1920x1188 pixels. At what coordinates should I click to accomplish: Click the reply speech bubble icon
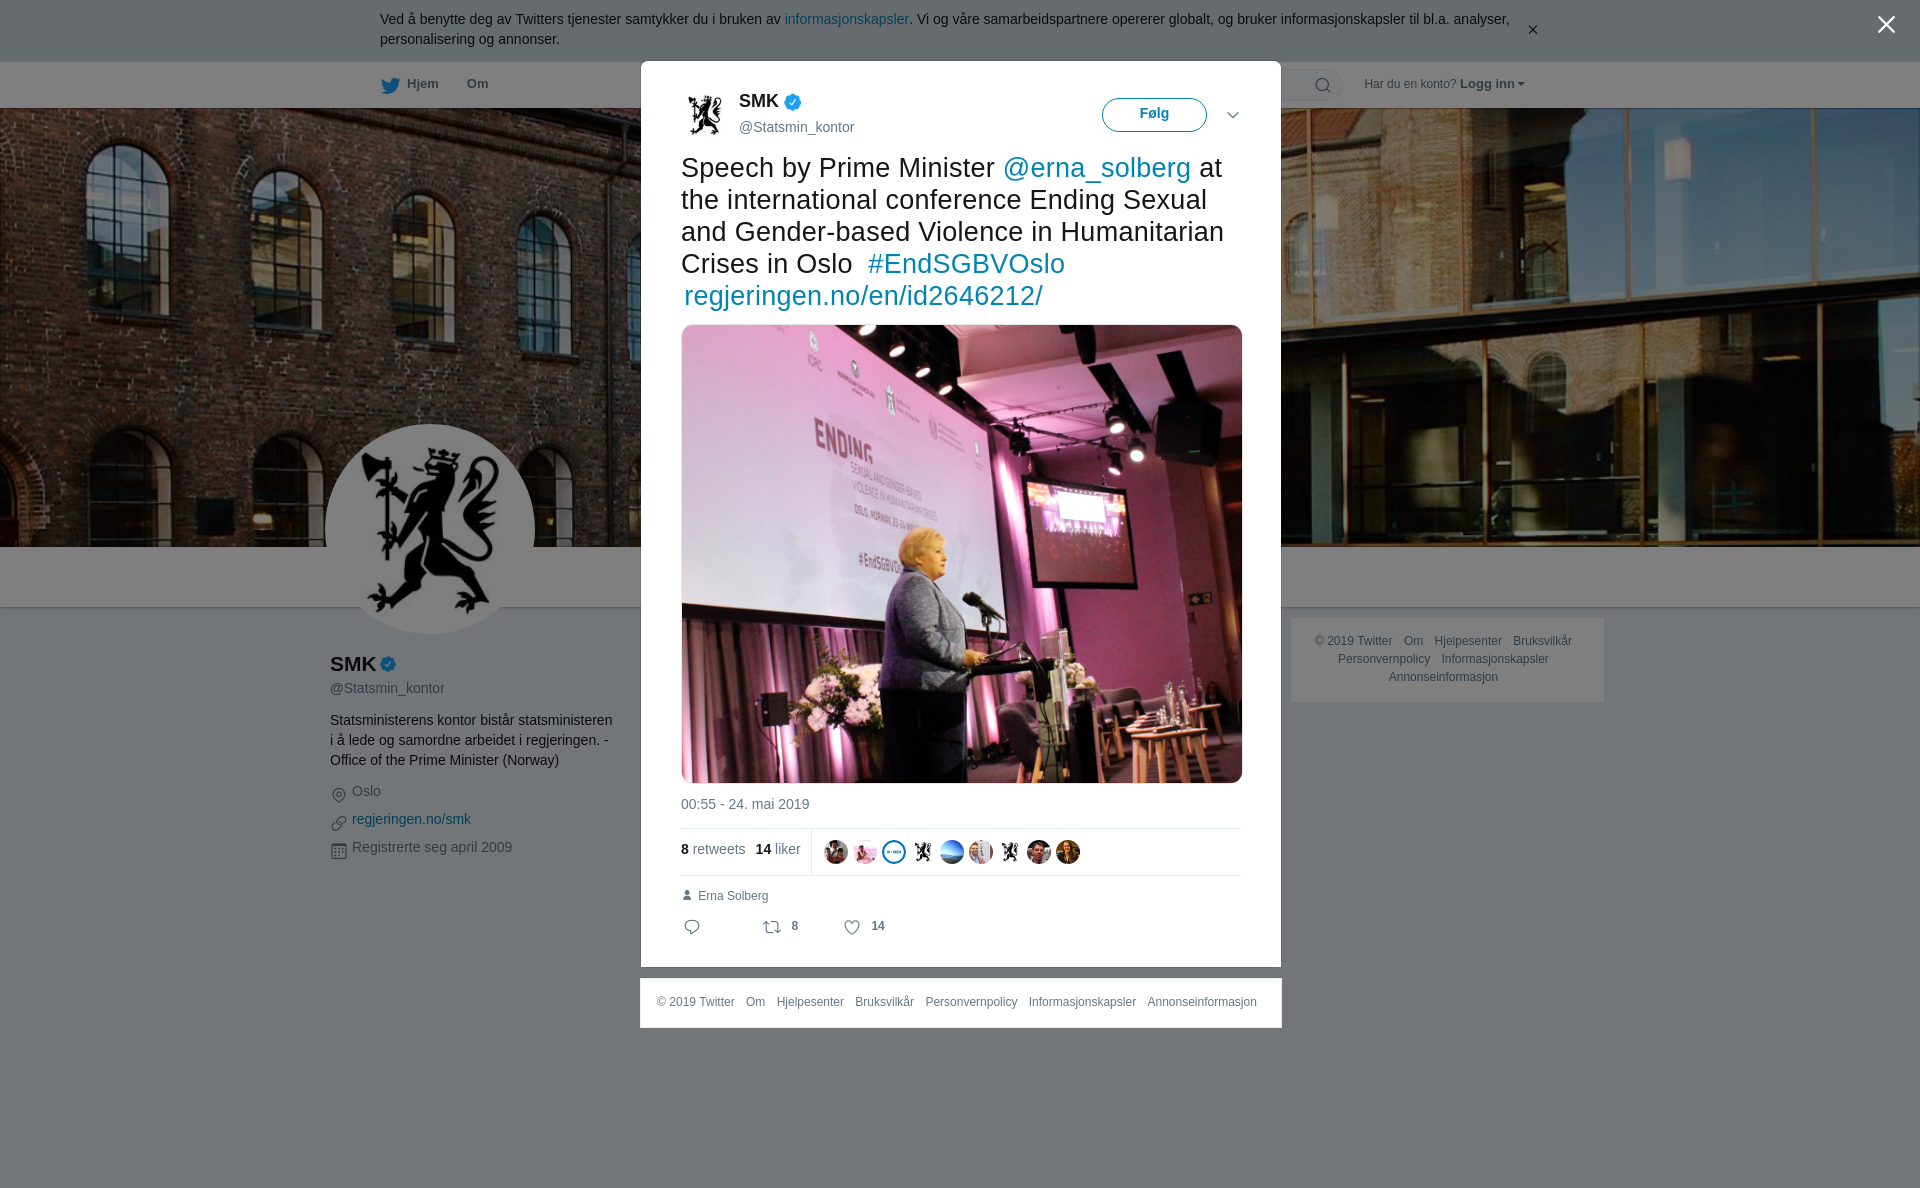(x=692, y=927)
